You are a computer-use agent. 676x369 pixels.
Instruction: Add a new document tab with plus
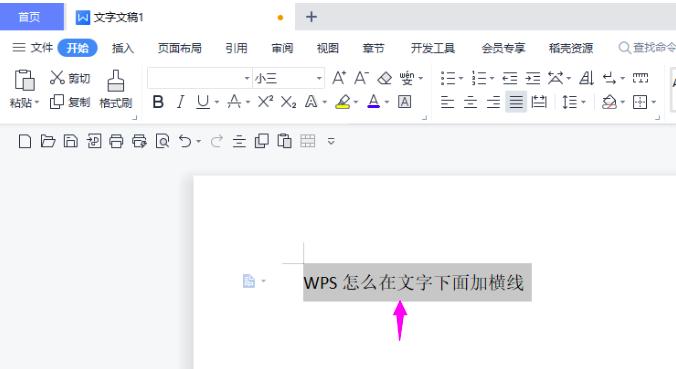coord(311,17)
